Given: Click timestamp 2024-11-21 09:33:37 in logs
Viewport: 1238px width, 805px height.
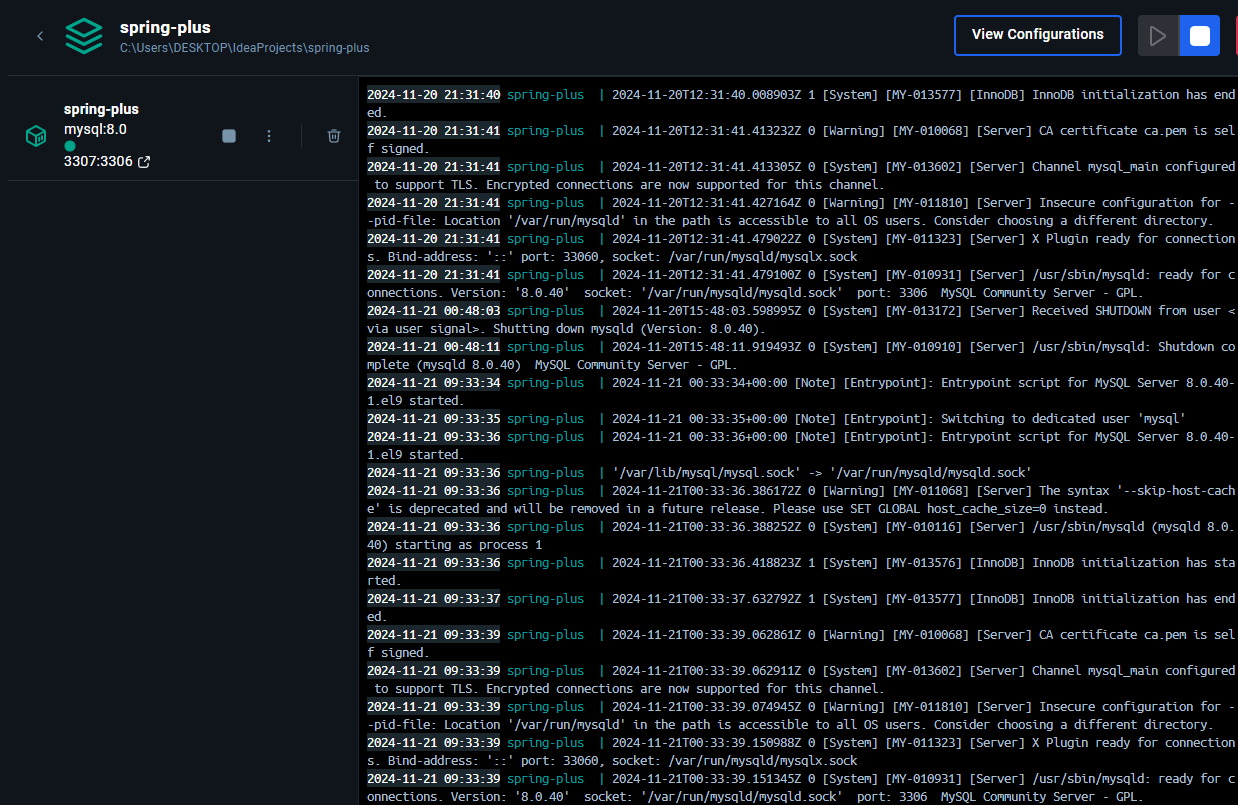Looking at the screenshot, I should point(434,599).
